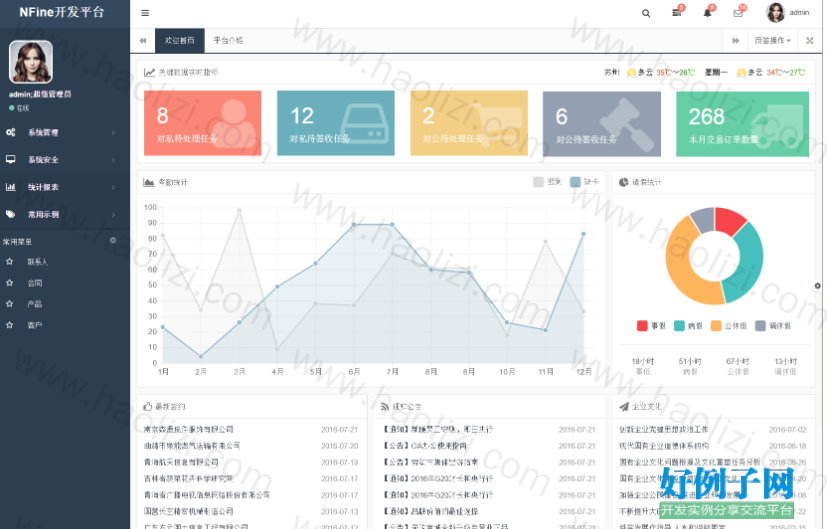Viewport: 827px width, 529px height.
Task: Toggle the red 事假 legend swatch
Action: coord(642,326)
